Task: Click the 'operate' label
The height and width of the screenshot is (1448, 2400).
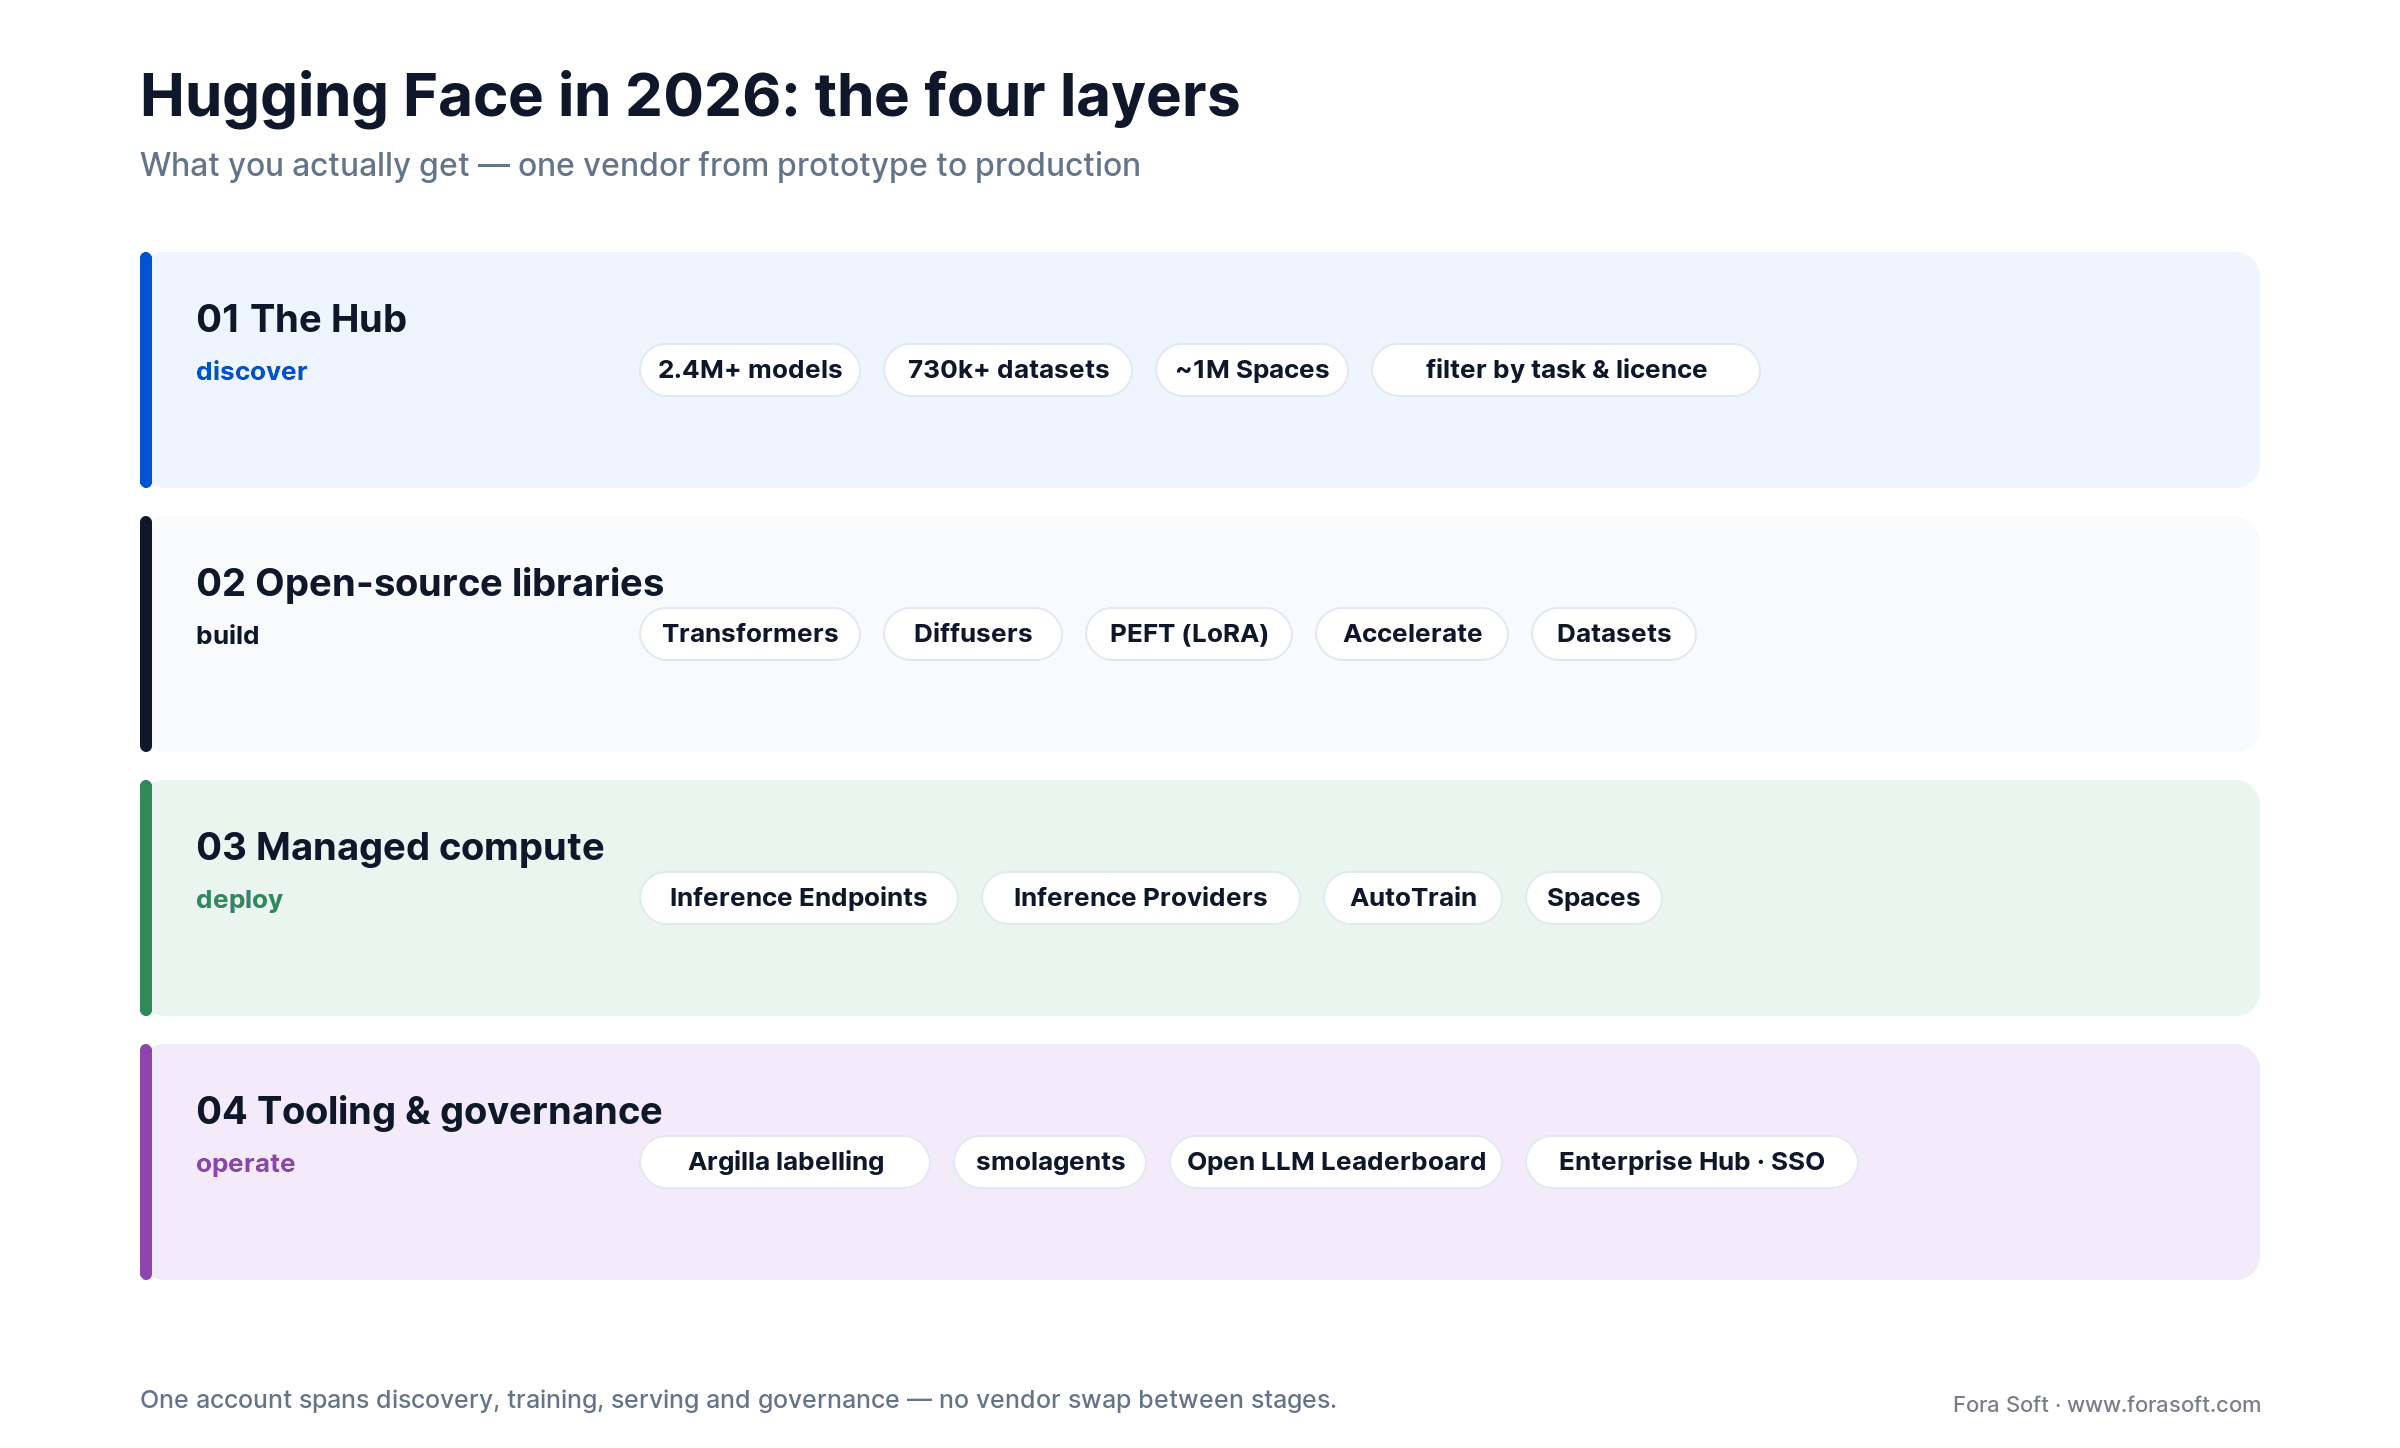Action: coord(245,1163)
